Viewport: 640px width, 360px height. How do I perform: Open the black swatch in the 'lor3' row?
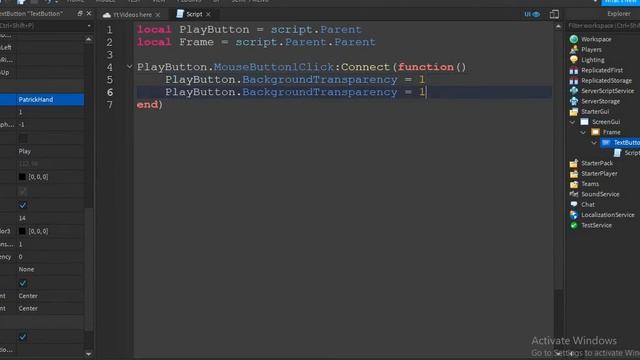pos(22,231)
